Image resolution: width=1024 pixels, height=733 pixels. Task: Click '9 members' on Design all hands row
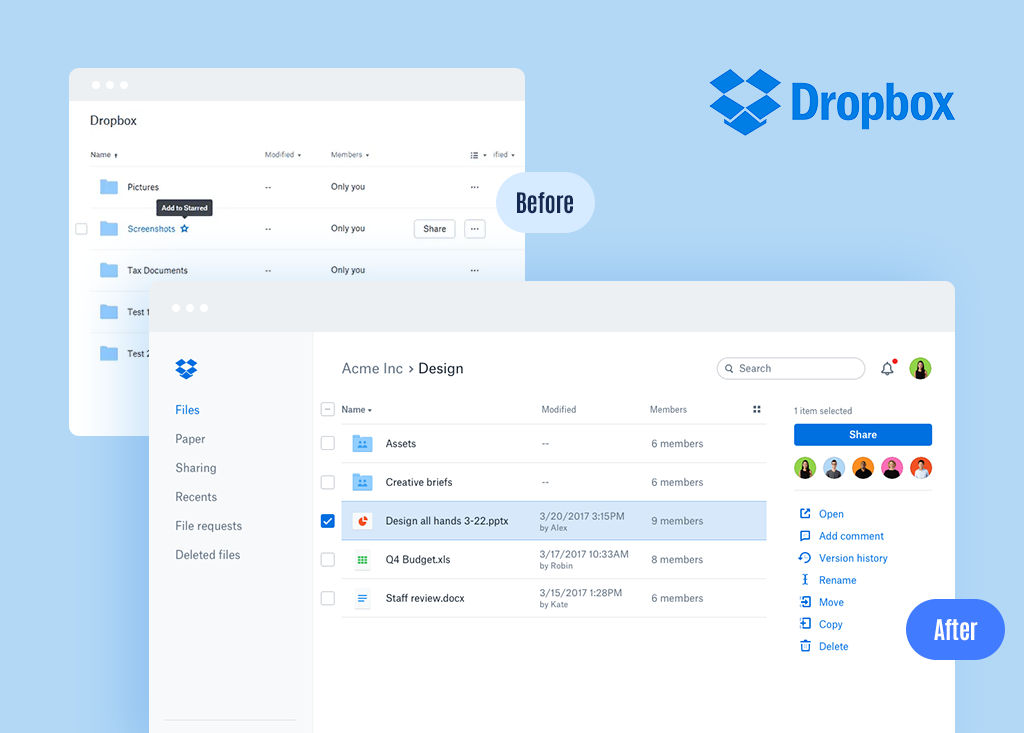(x=677, y=521)
